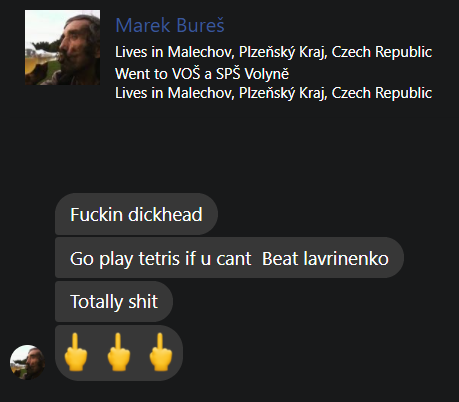Click the word "lavrinenko" in the message
459x402 pixels.
coord(346,259)
